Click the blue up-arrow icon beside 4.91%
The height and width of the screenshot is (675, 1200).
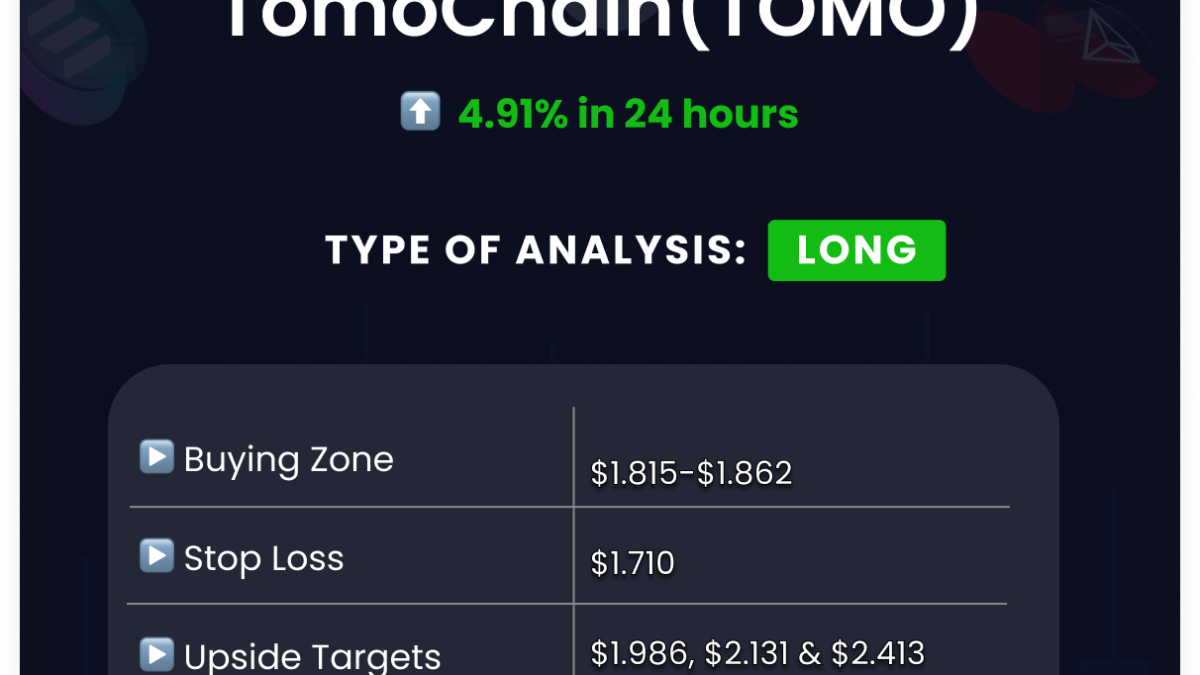coord(420,111)
